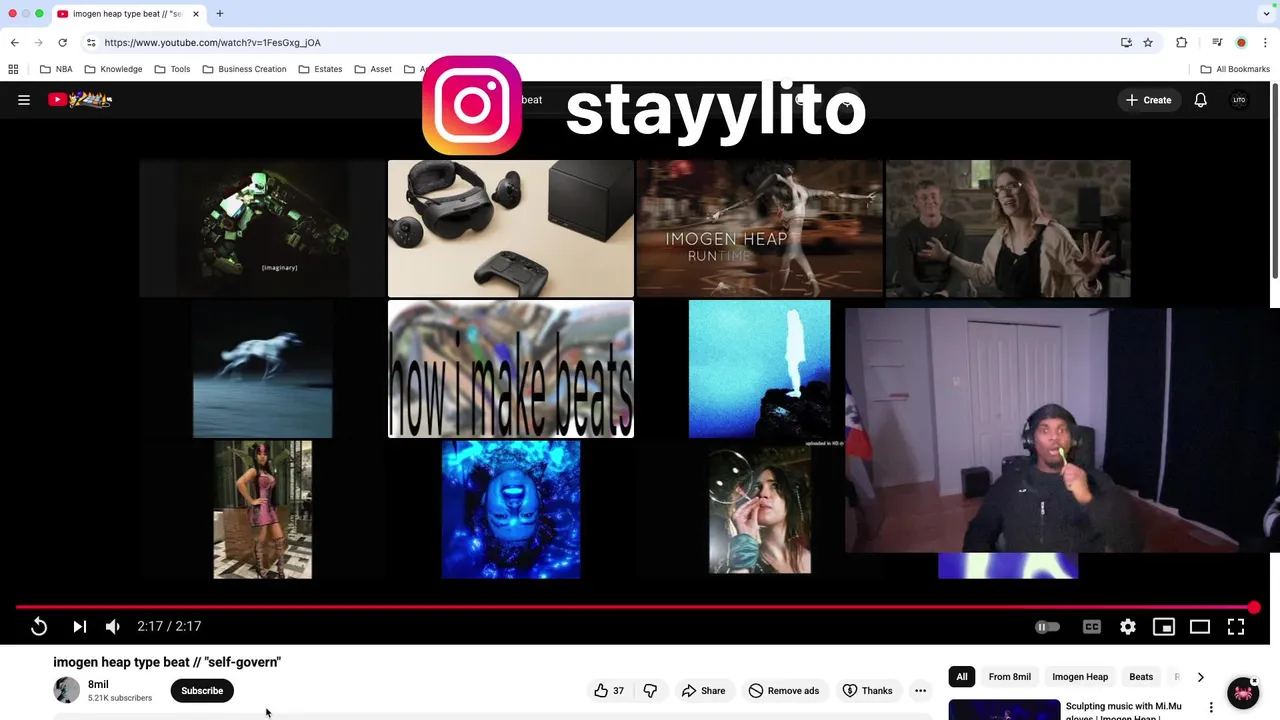The width and height of the screenshot is (1280, 720).
Task: Open the YouTube guide hamburger menu
Action: [x=24, y=100]
